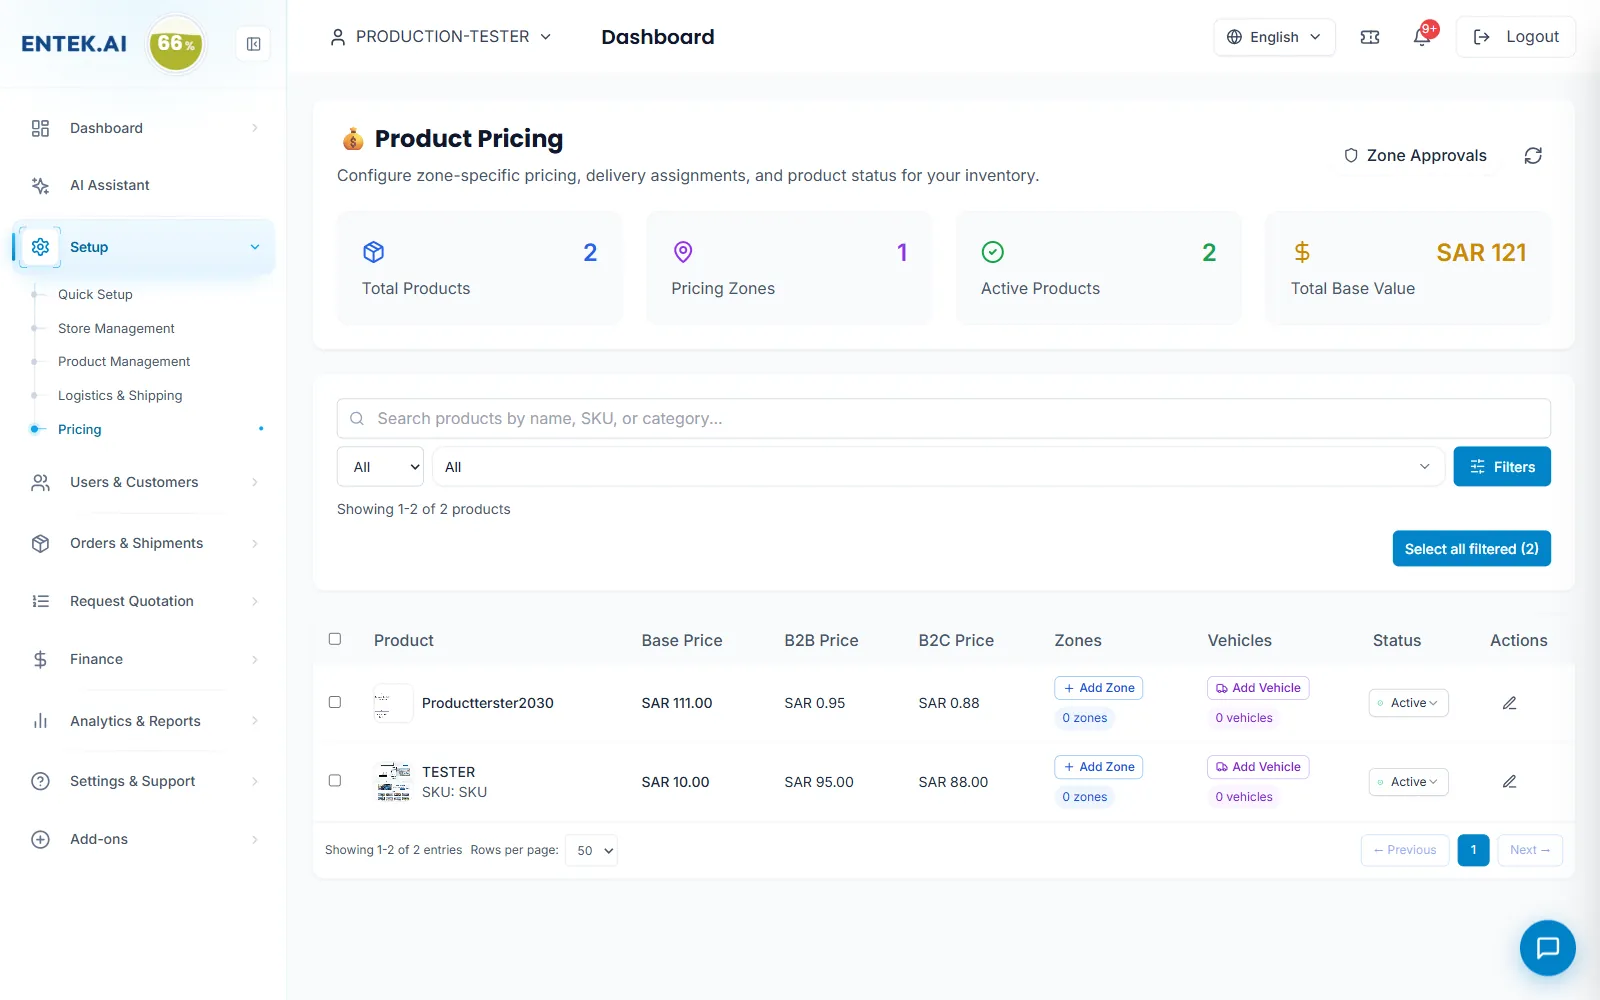Check the TESTER row checkbox
The image size is (1600, 1000).
[335, 780]
